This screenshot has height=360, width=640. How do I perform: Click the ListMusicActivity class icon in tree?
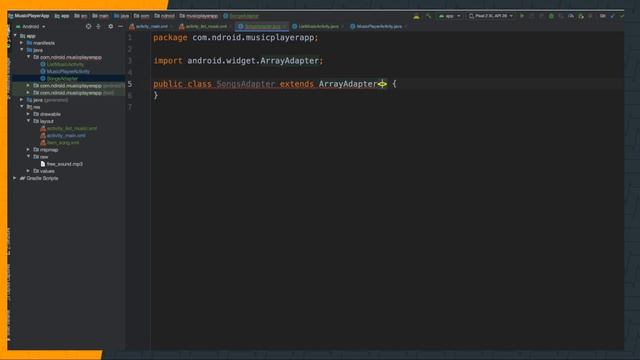tap(43, 64)
